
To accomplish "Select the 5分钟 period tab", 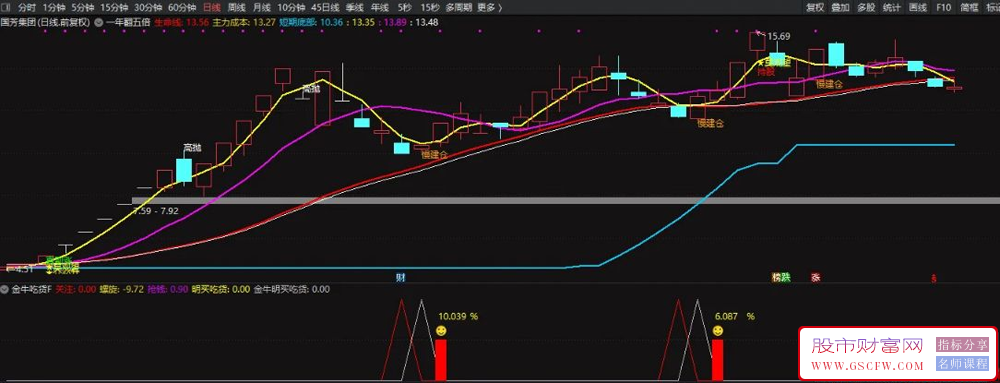I will 82,8.
